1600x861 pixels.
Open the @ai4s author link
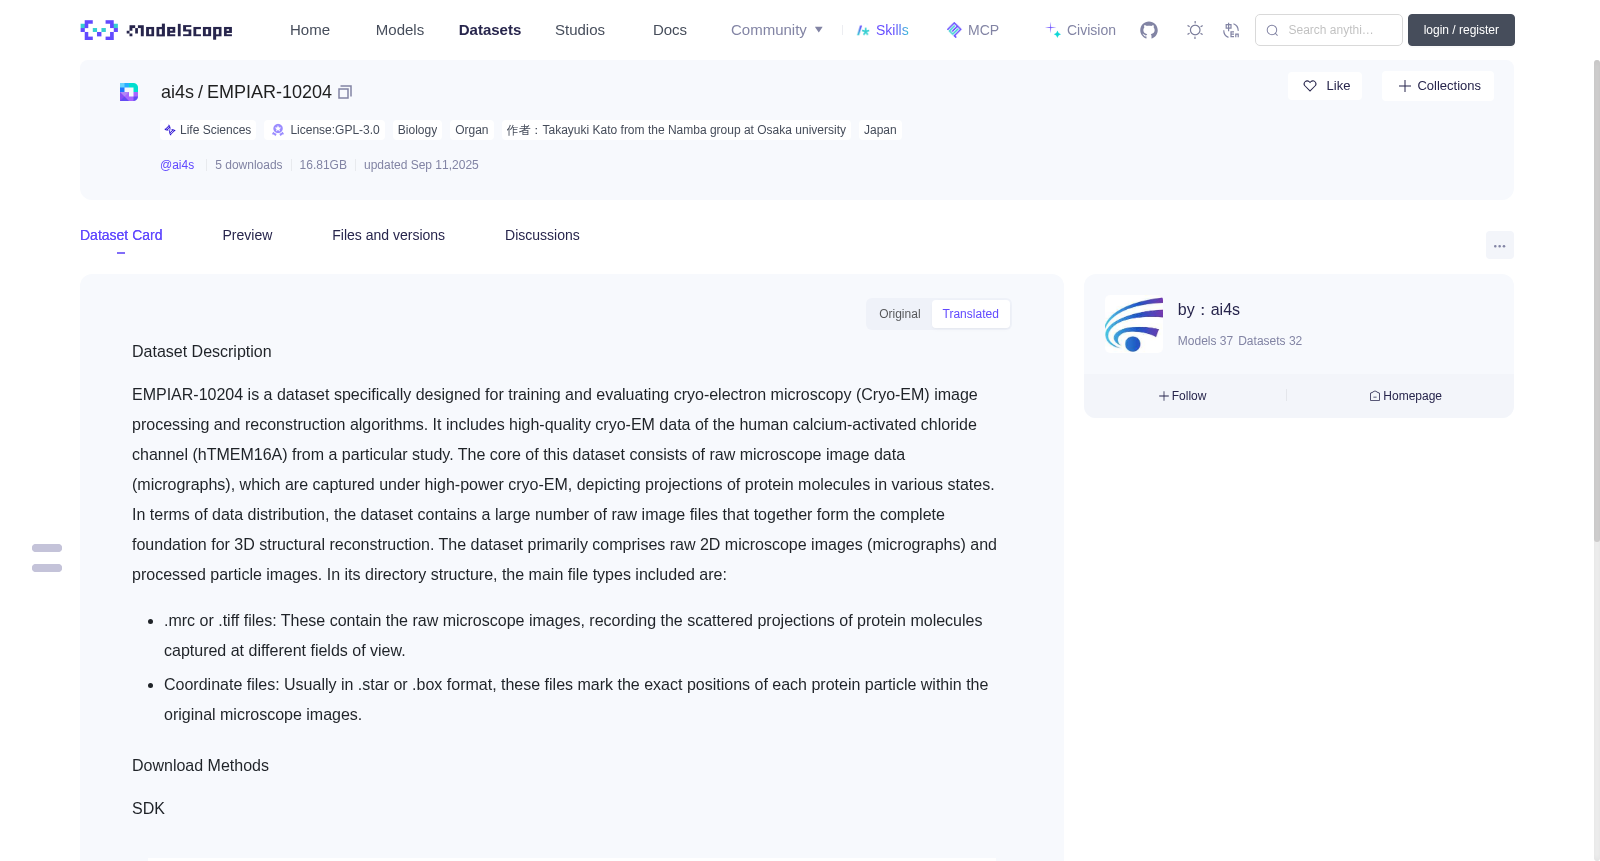pos(177,165)
